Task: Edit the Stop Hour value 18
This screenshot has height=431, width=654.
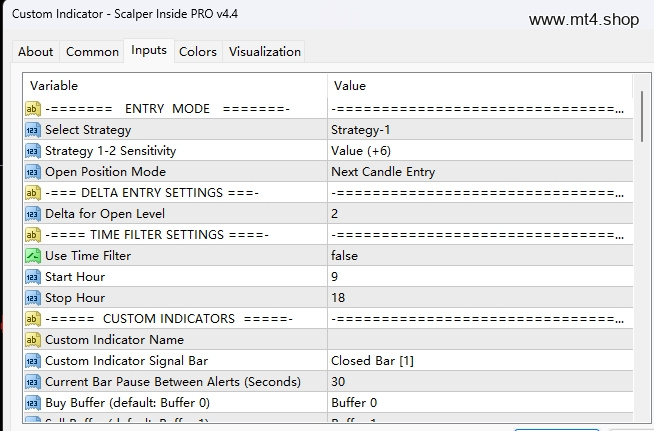Action: [x=480, y=298]
